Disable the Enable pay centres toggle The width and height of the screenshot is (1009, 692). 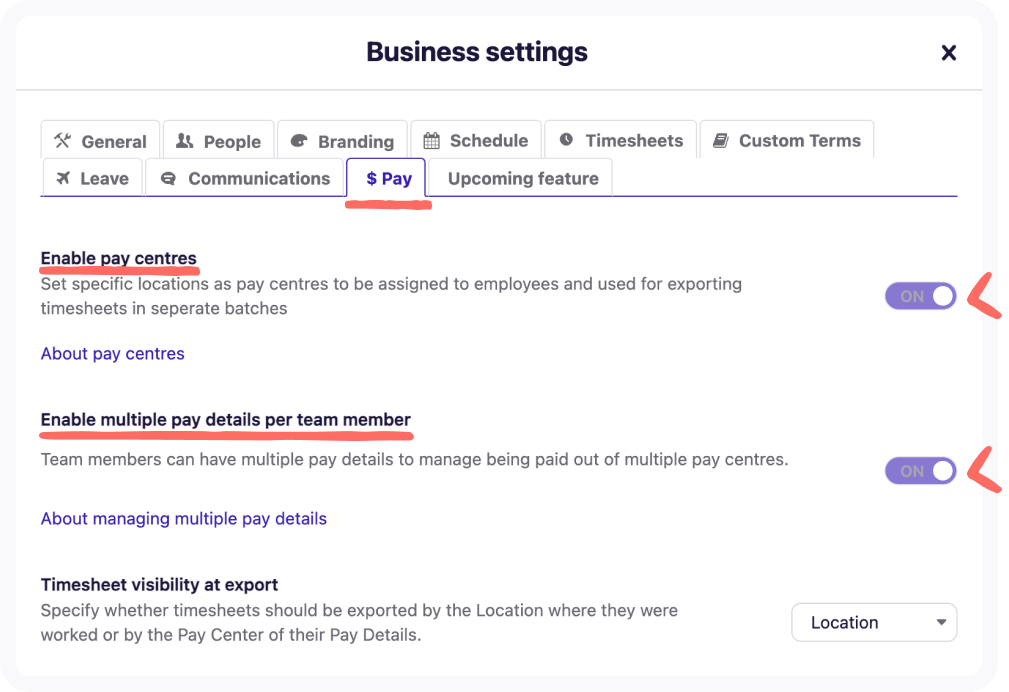[920, 296]
